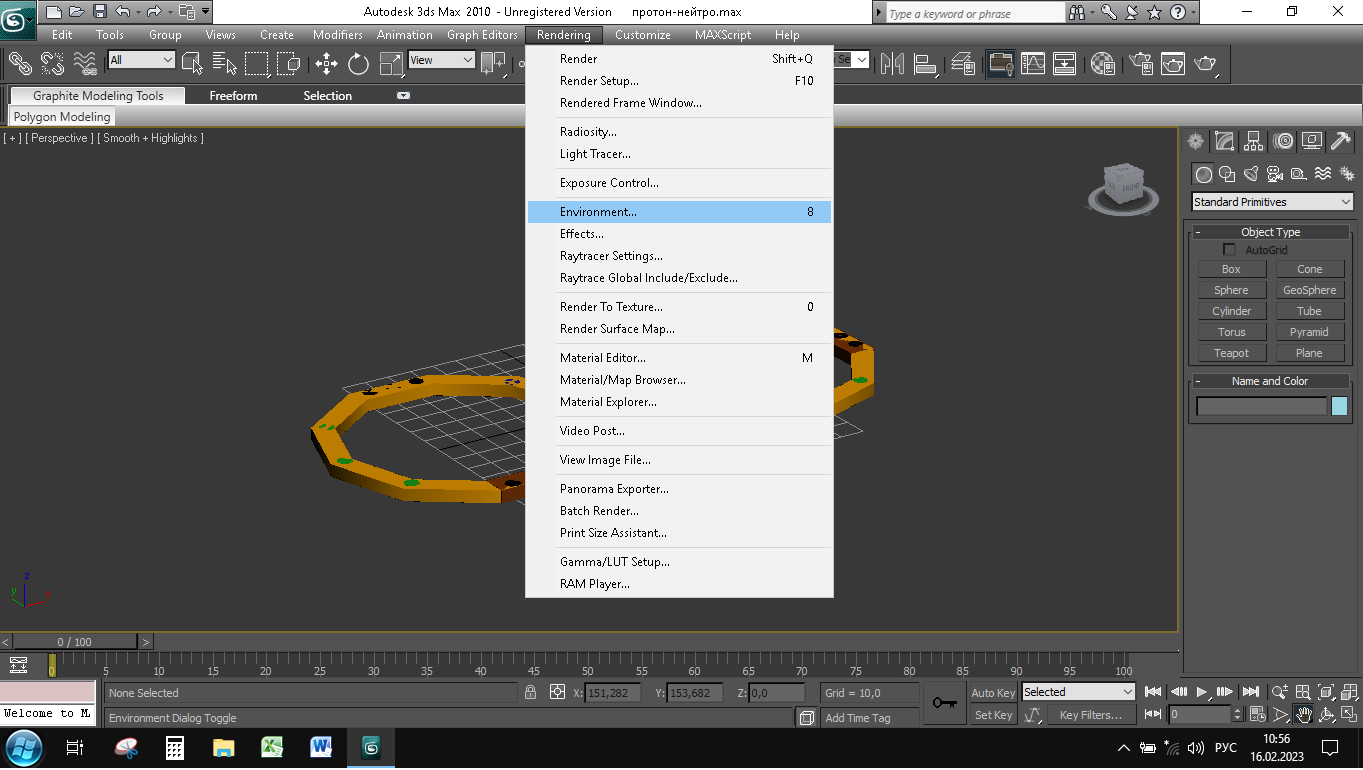Screen dimensions: 1363x770
Task: Toggle Auto Key animation mode
Action: pos(993,693)
